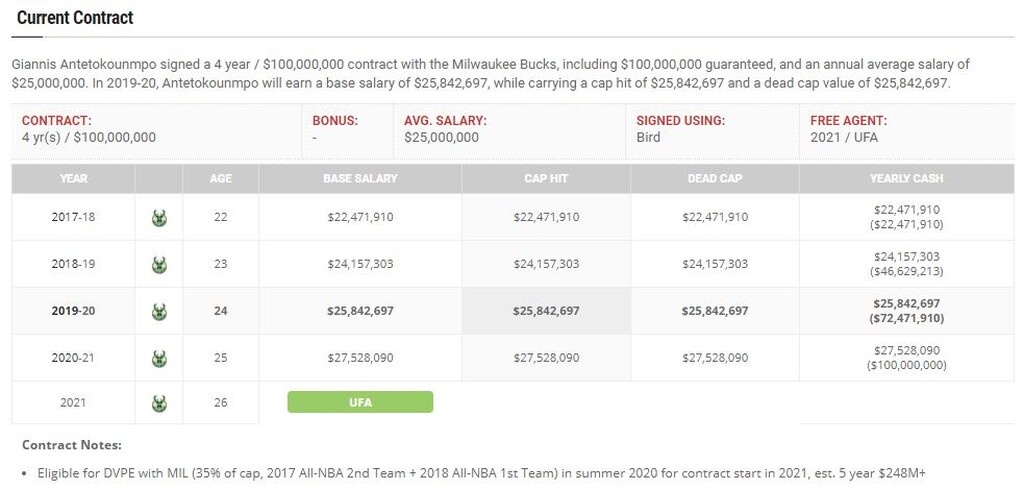The image size is (1024, 490).
Task: Click the AGE column header
Action: (221, 179)
